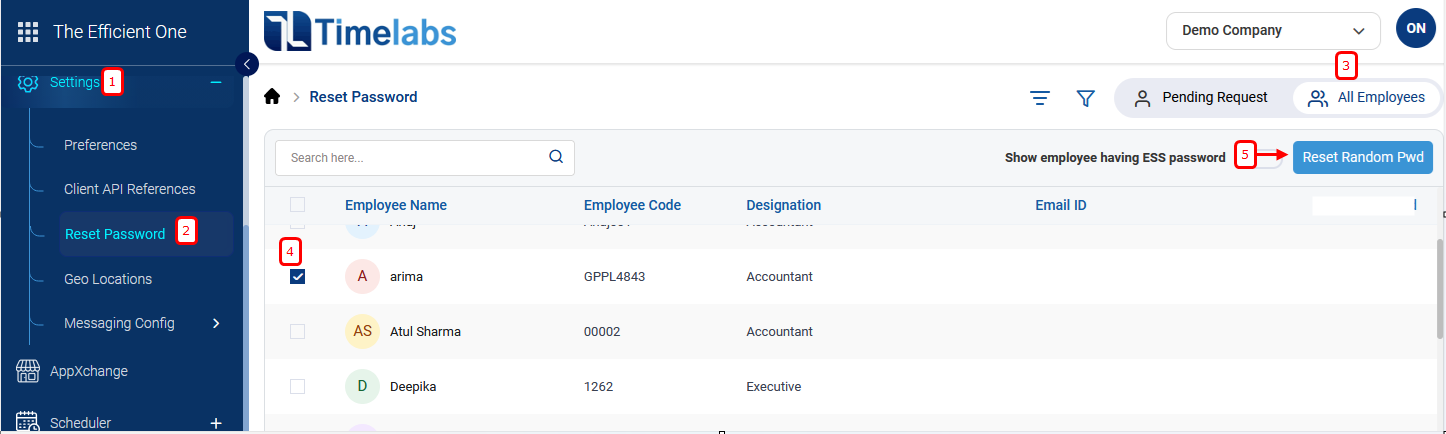Click Atul Sharma's AS avatar
This screenshot has height=434, width=1446.
coord(362,331)
